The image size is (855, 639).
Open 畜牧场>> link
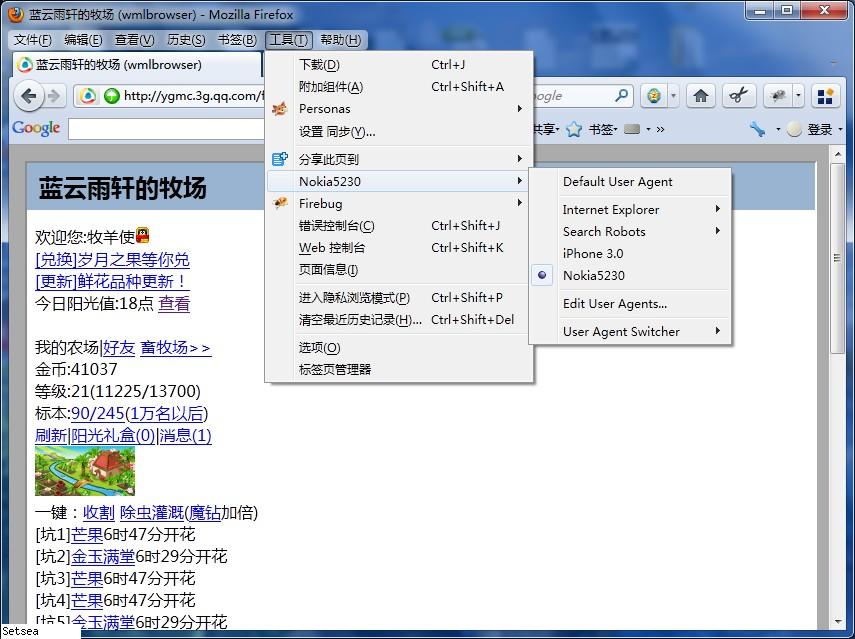pyautogui.click(x=176, y=347)
